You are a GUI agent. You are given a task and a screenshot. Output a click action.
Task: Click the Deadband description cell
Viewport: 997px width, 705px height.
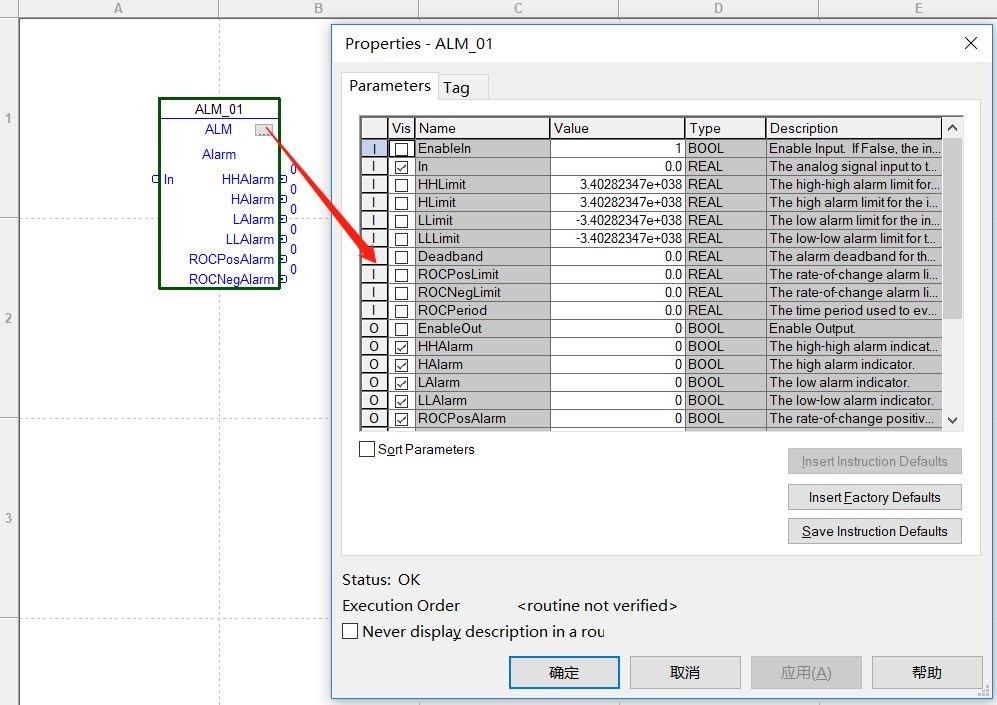(x=854, y=256)
